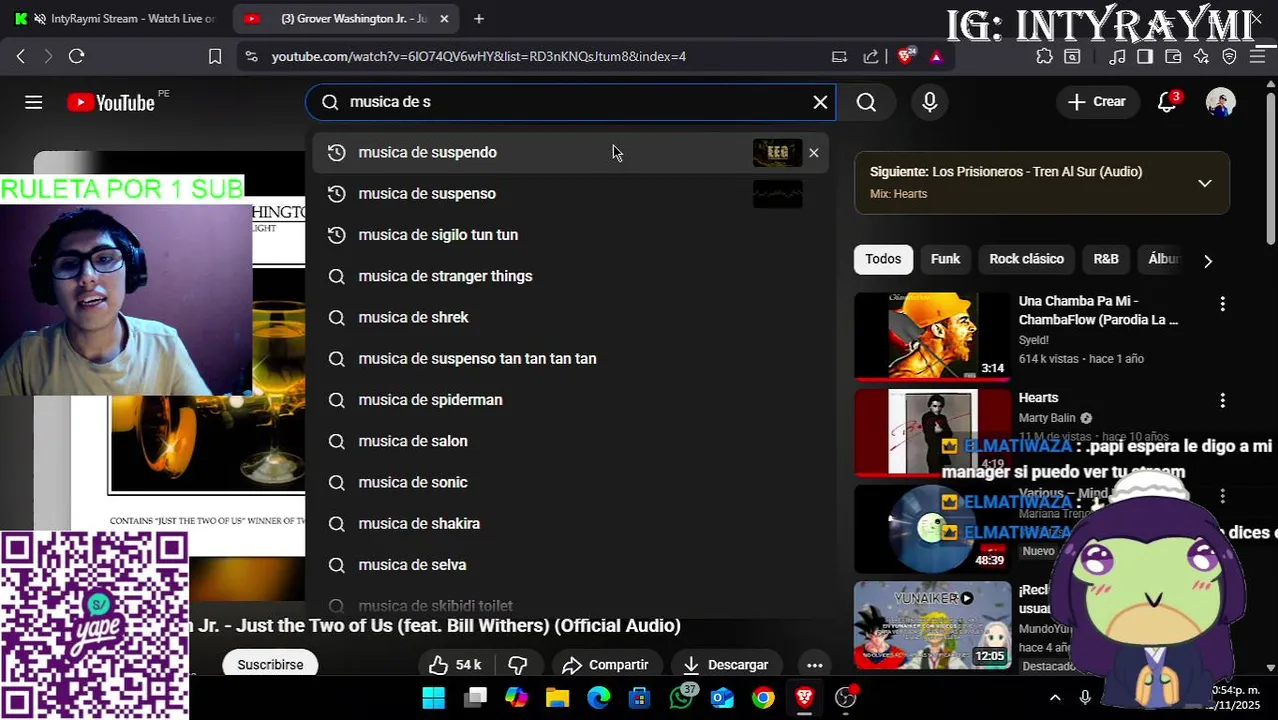Select the Rock clásico filter chip

(x=1026, y=259)
